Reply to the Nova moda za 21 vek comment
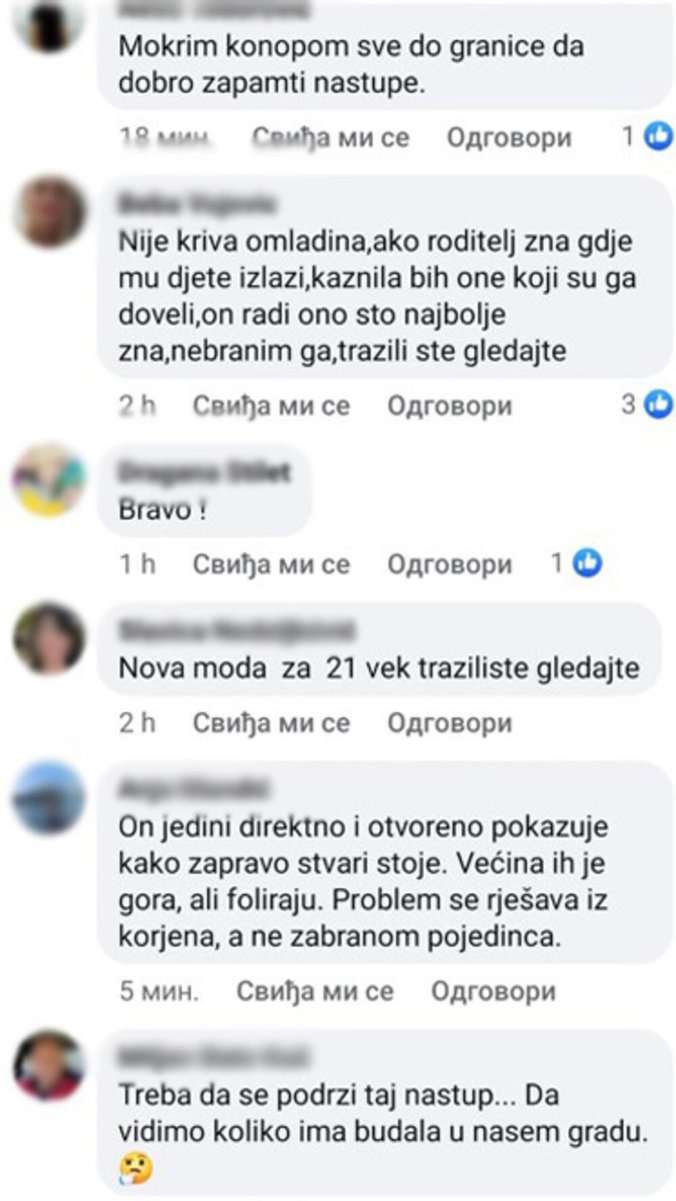This screenshot has height=1201, width=676. (449, 722)
